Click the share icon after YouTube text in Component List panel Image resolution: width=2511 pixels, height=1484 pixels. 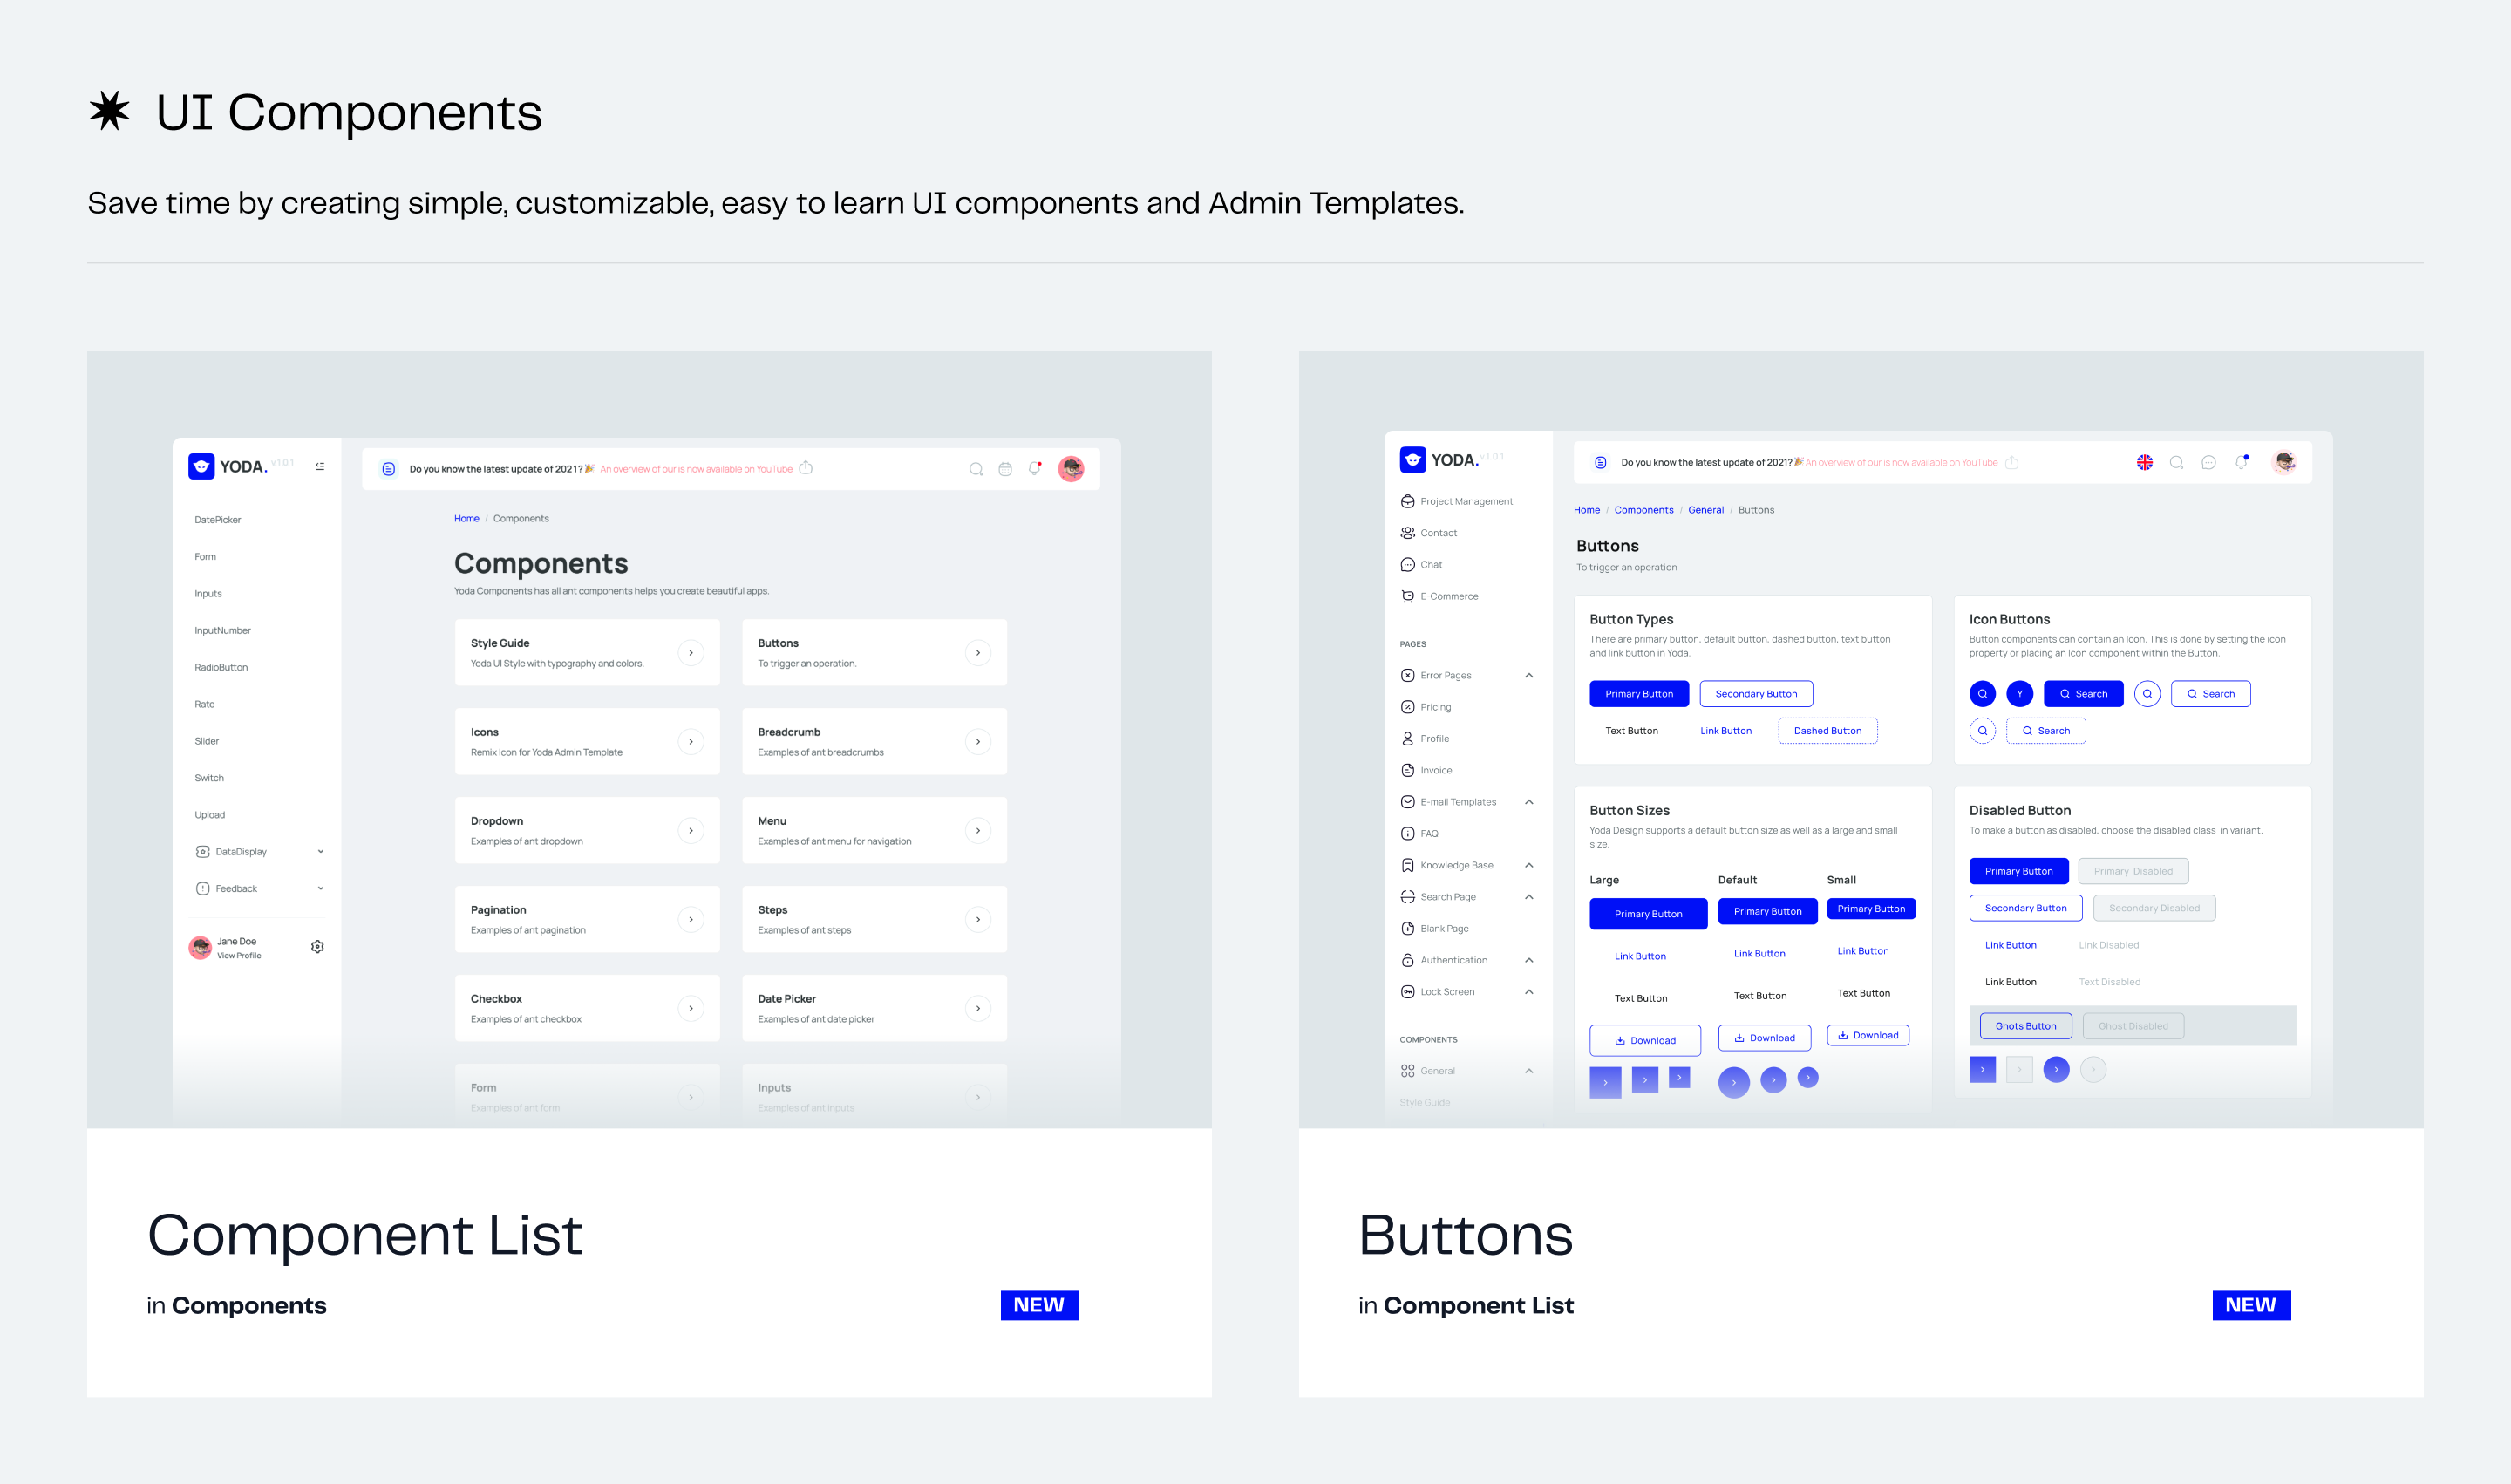[806, 467]
